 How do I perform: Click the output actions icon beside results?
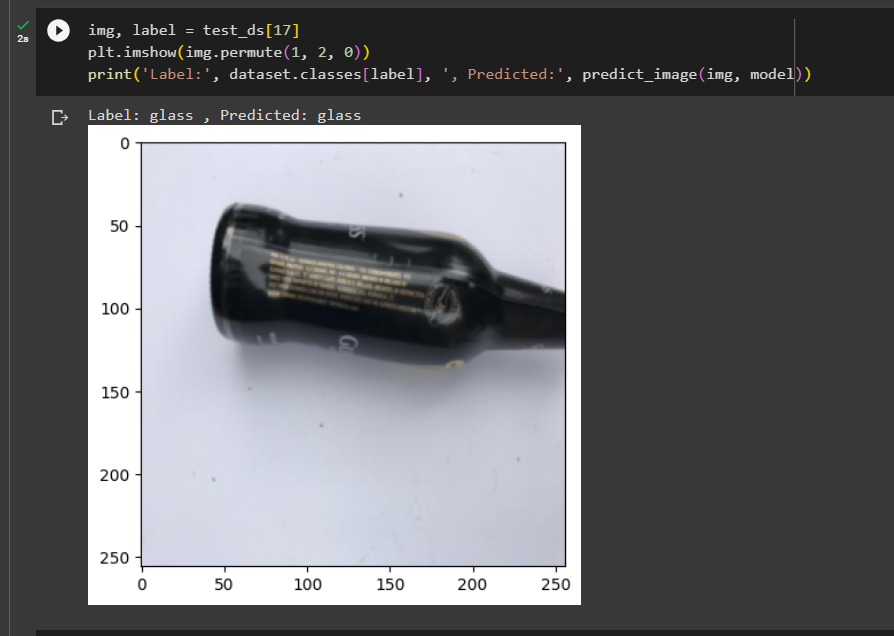pos(59,118)
